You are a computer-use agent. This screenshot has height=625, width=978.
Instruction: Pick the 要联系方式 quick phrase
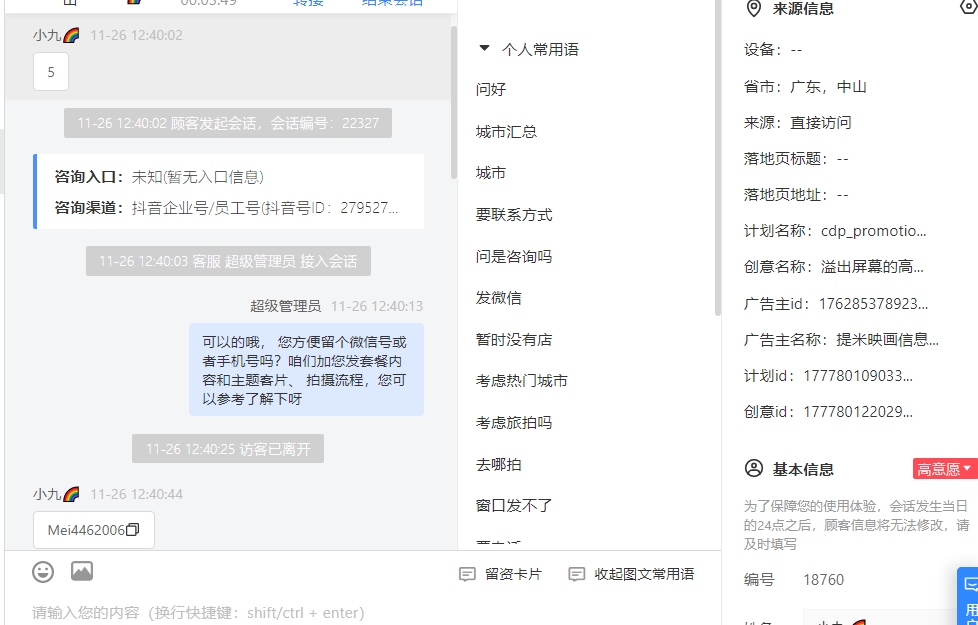point(514,215)
